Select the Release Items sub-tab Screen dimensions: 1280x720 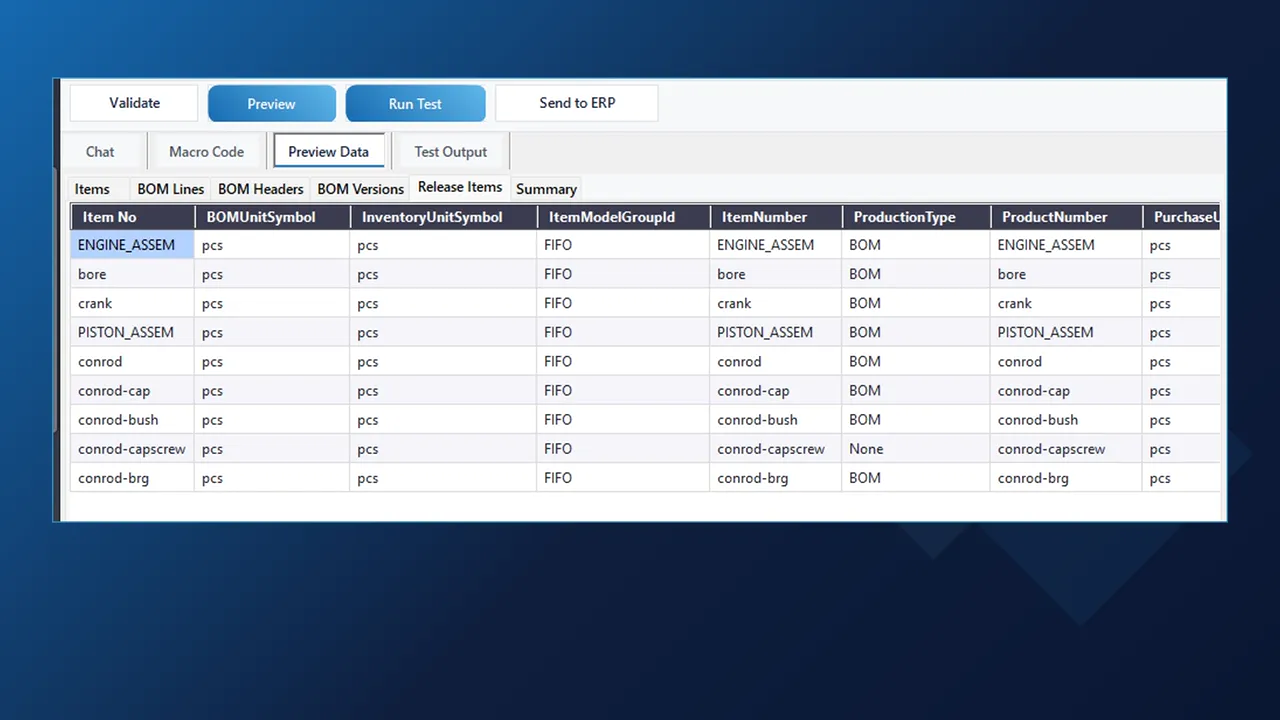pyautogui.click(x=460, y=187)
